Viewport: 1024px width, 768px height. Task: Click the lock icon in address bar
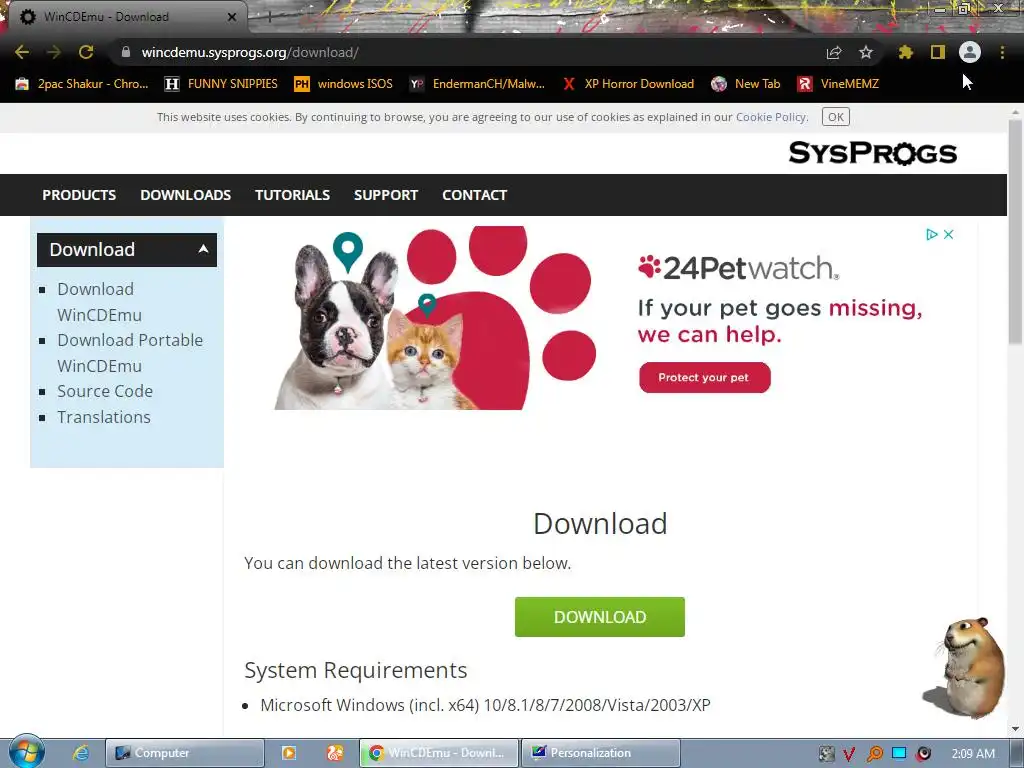[126, 52]
